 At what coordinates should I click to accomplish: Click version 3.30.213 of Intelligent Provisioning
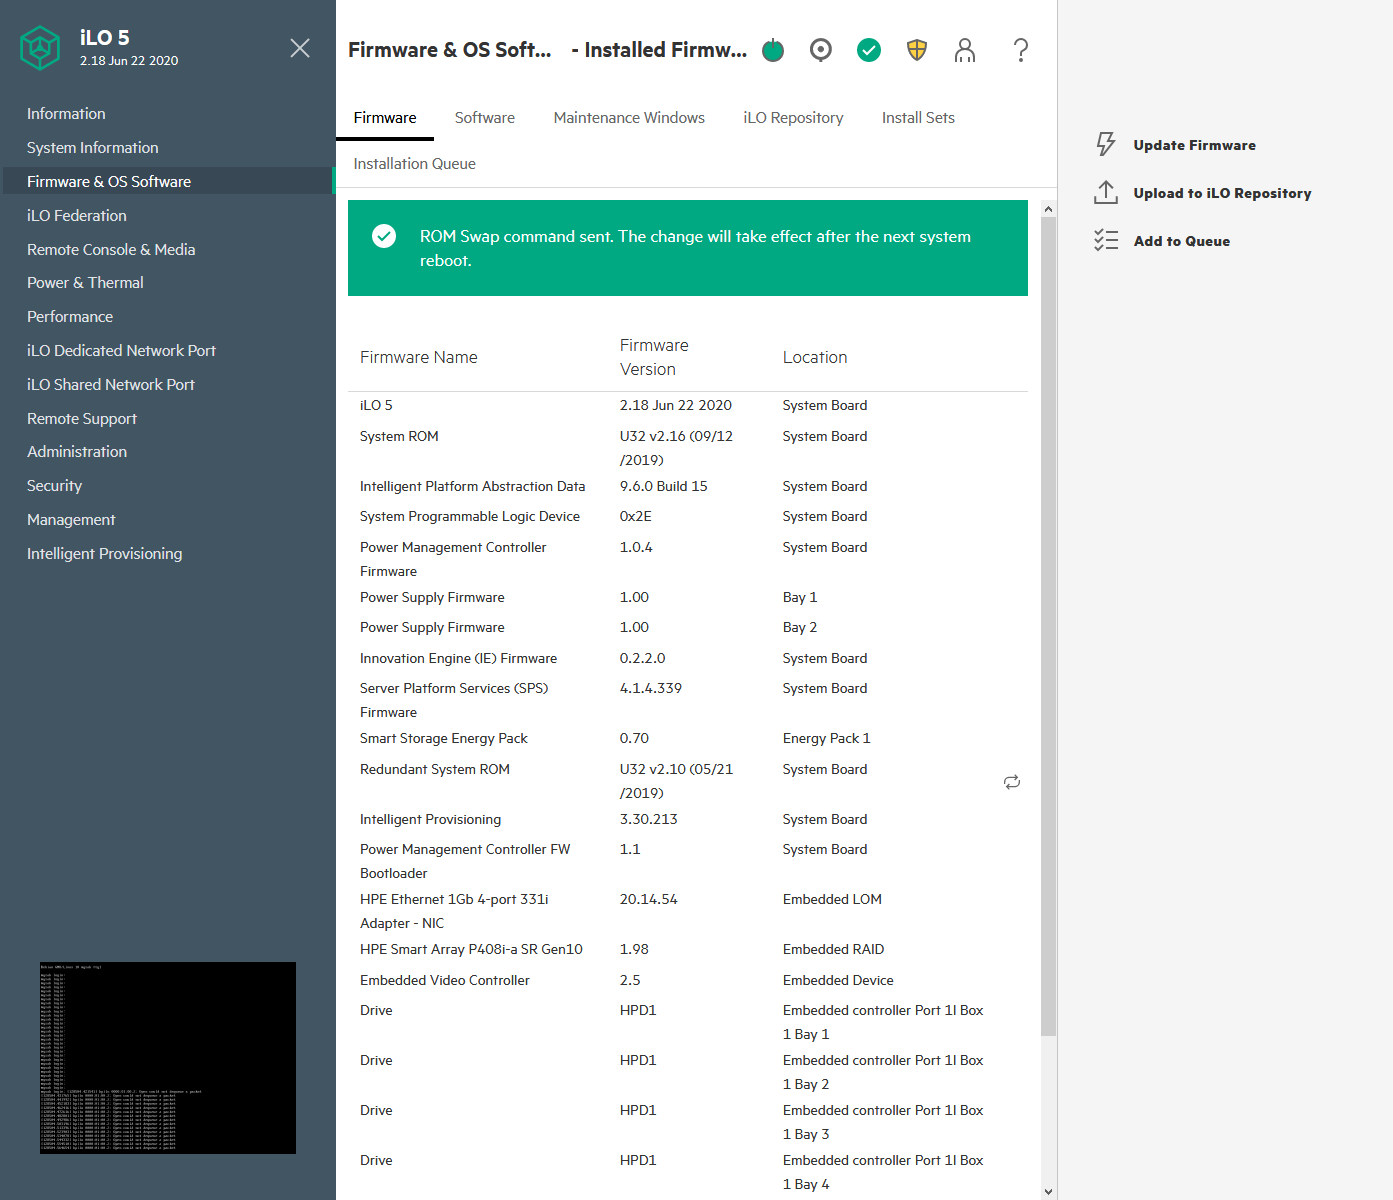(649, 820)
